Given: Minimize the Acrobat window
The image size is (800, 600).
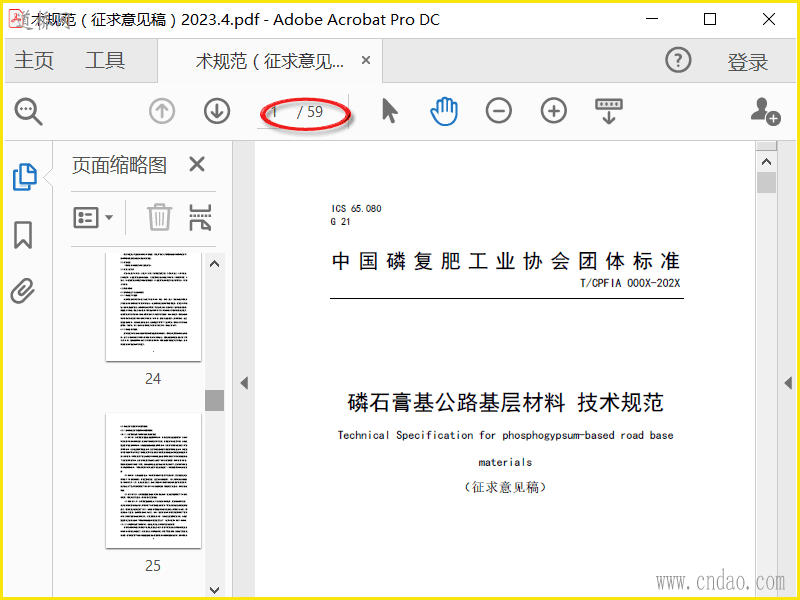Looking at the screenshot, I should 652,19.
